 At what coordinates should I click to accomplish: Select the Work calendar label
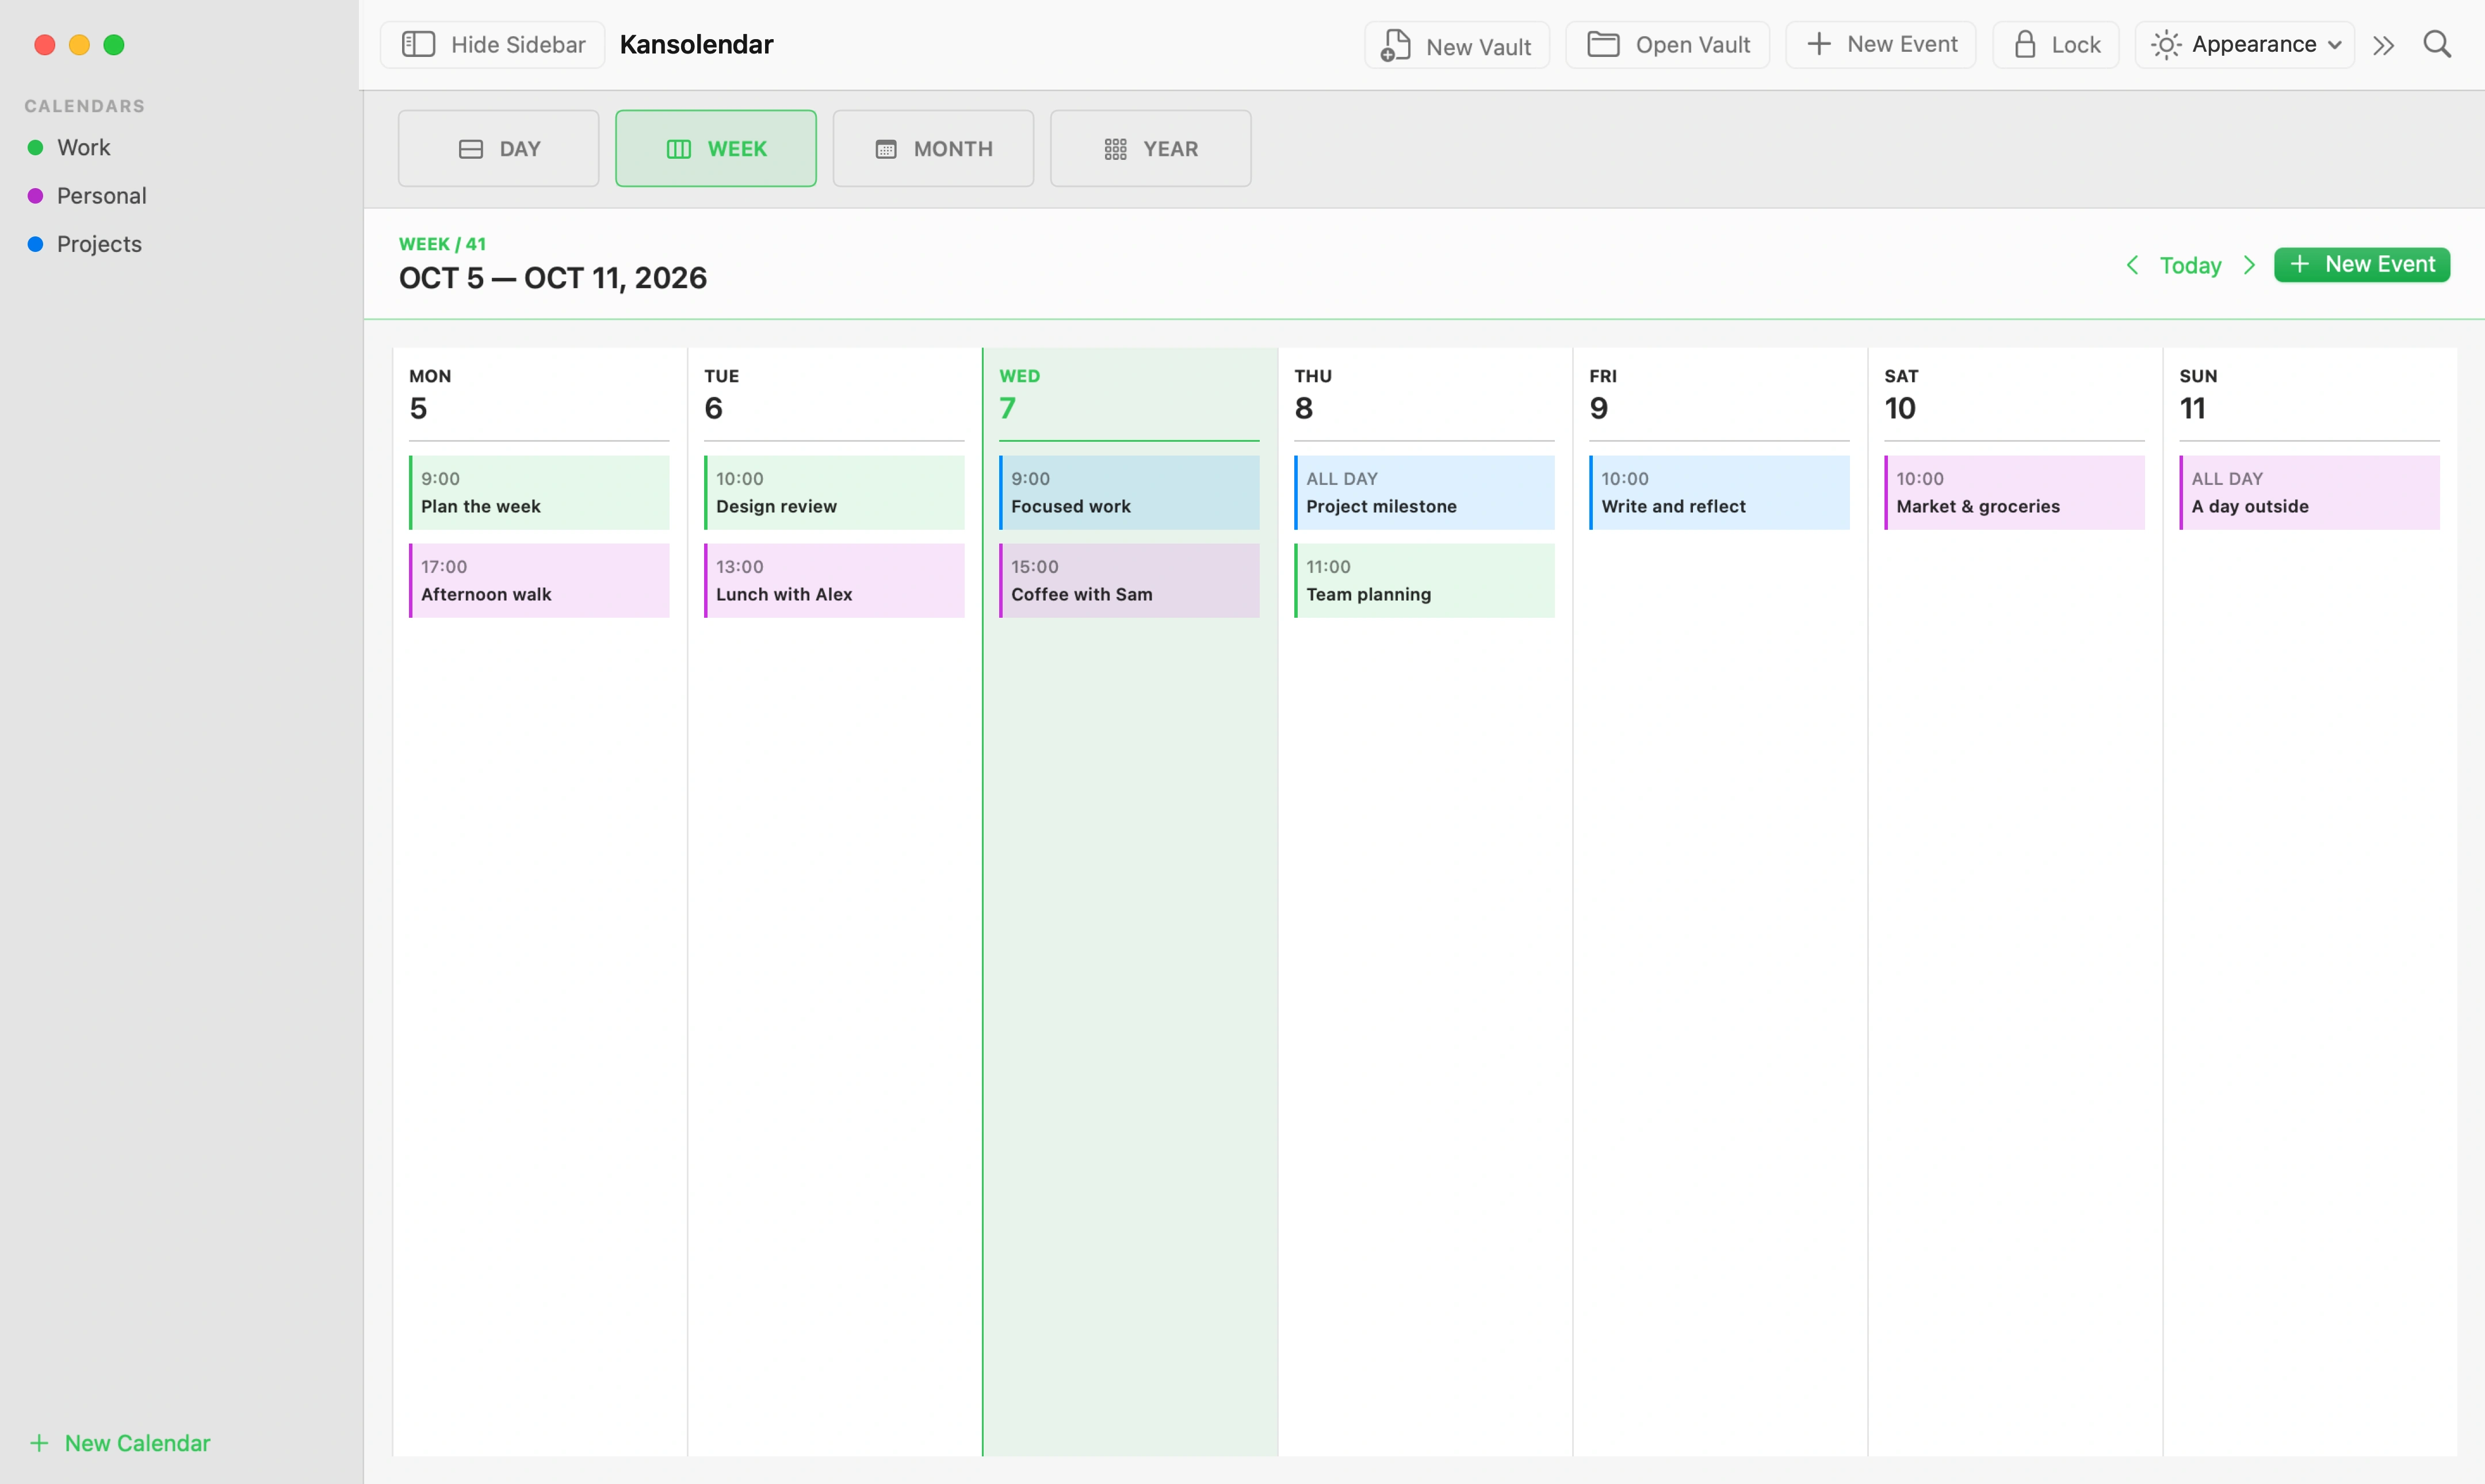[x=83, y=147]
